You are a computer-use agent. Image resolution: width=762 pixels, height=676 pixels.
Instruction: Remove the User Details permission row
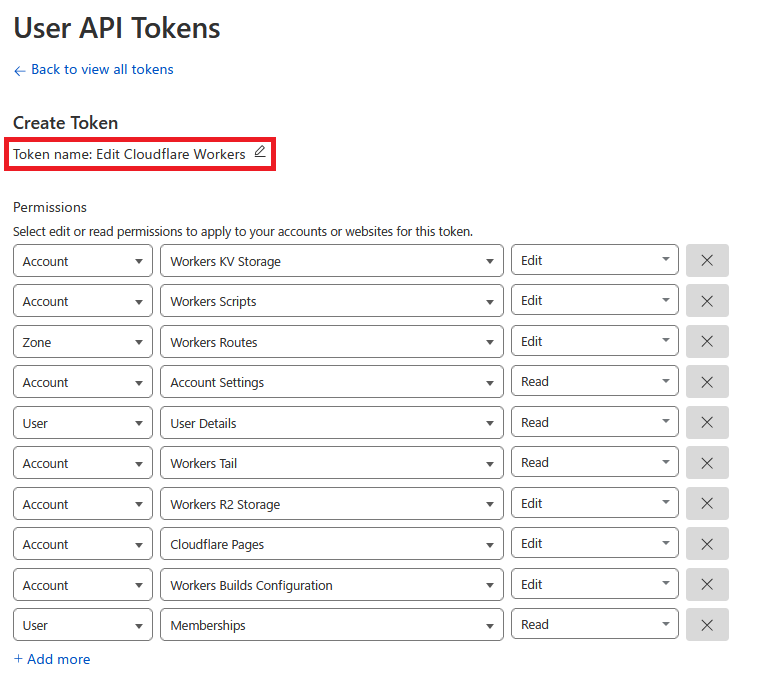(707, 422)
